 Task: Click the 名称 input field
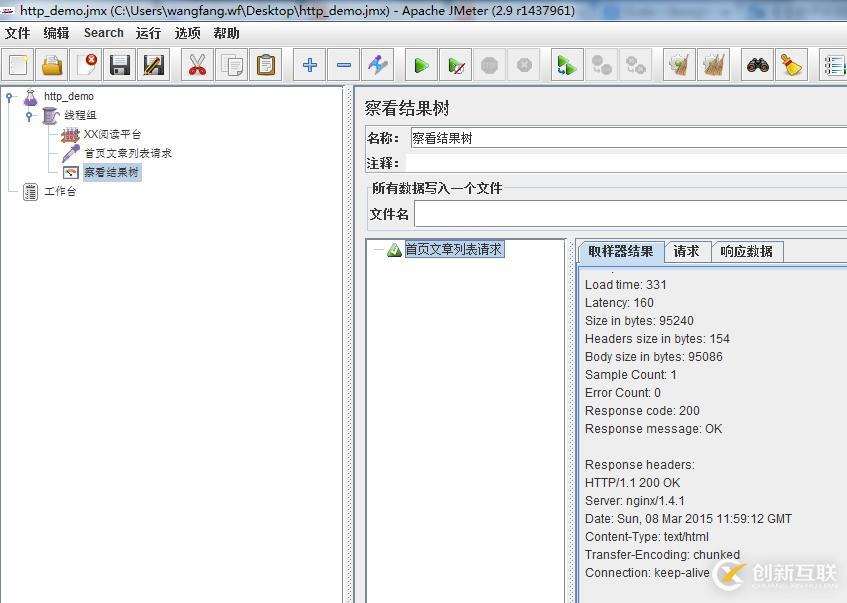click(628, 138)
